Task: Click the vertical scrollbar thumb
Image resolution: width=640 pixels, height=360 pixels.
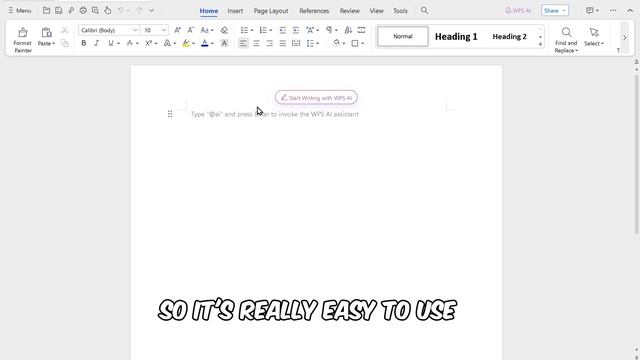Action: [x=637, y=153]
